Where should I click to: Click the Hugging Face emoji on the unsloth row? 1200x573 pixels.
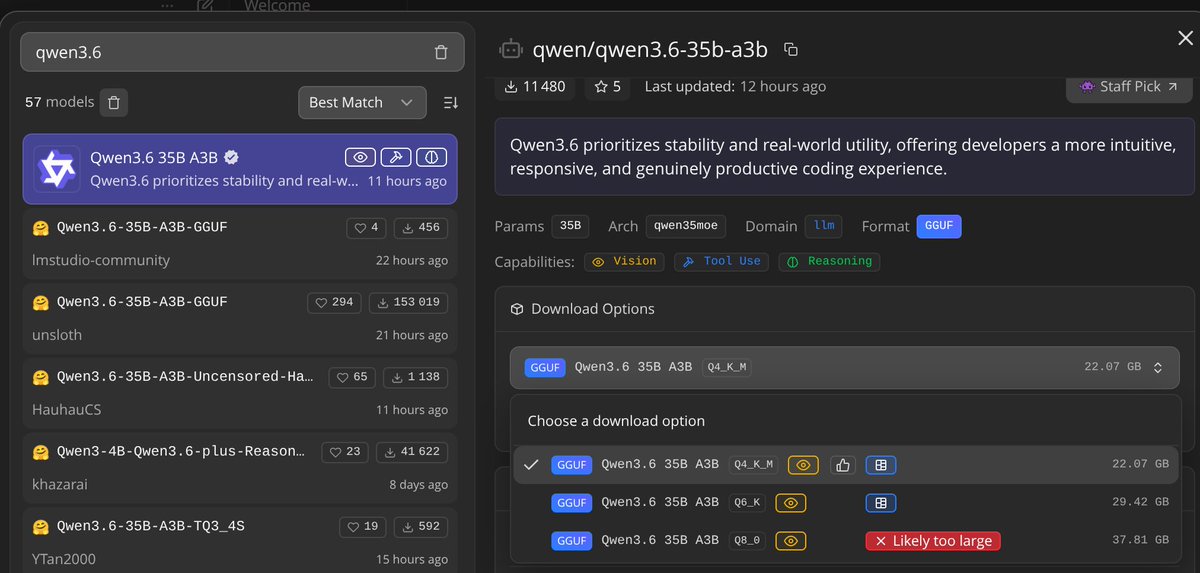pyautogui.click(x=41, y=302)
